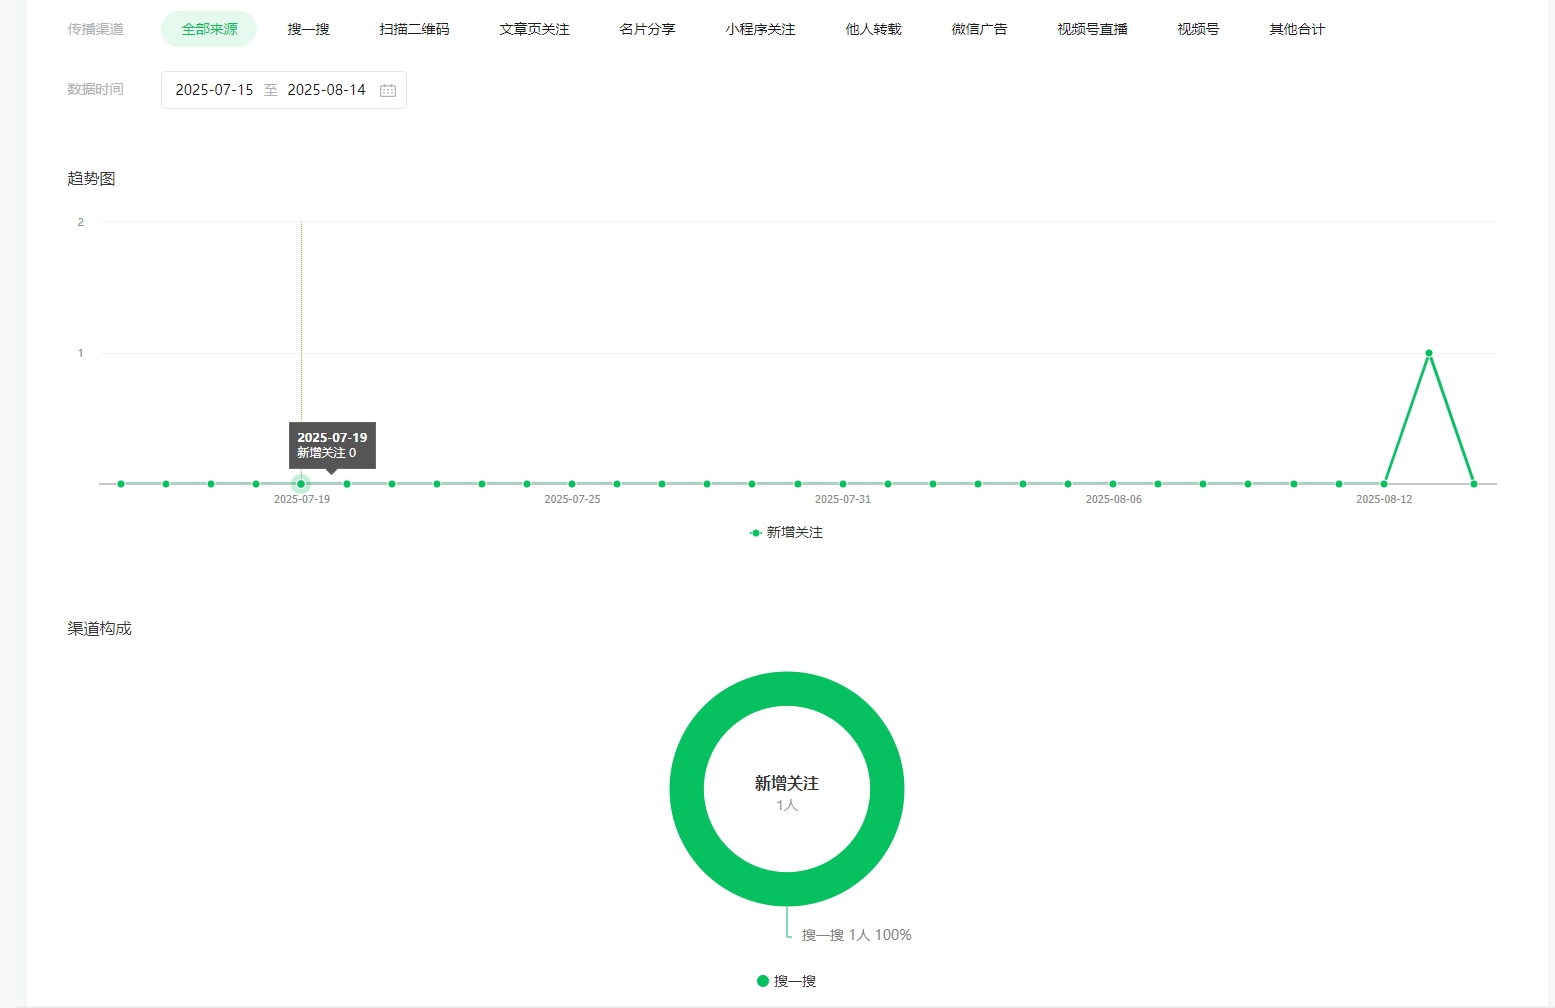1555x1008 pixels.
Task: Click the 2025-08-12 axis label
Action: (x=1384, y=499)
